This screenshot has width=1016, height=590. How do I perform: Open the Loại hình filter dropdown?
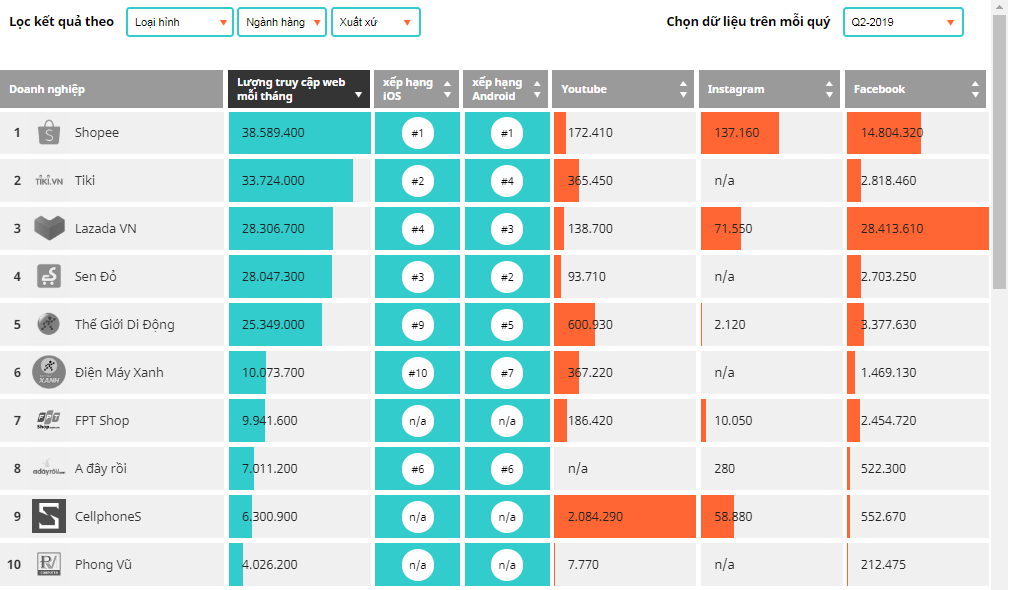pos(180,22)
